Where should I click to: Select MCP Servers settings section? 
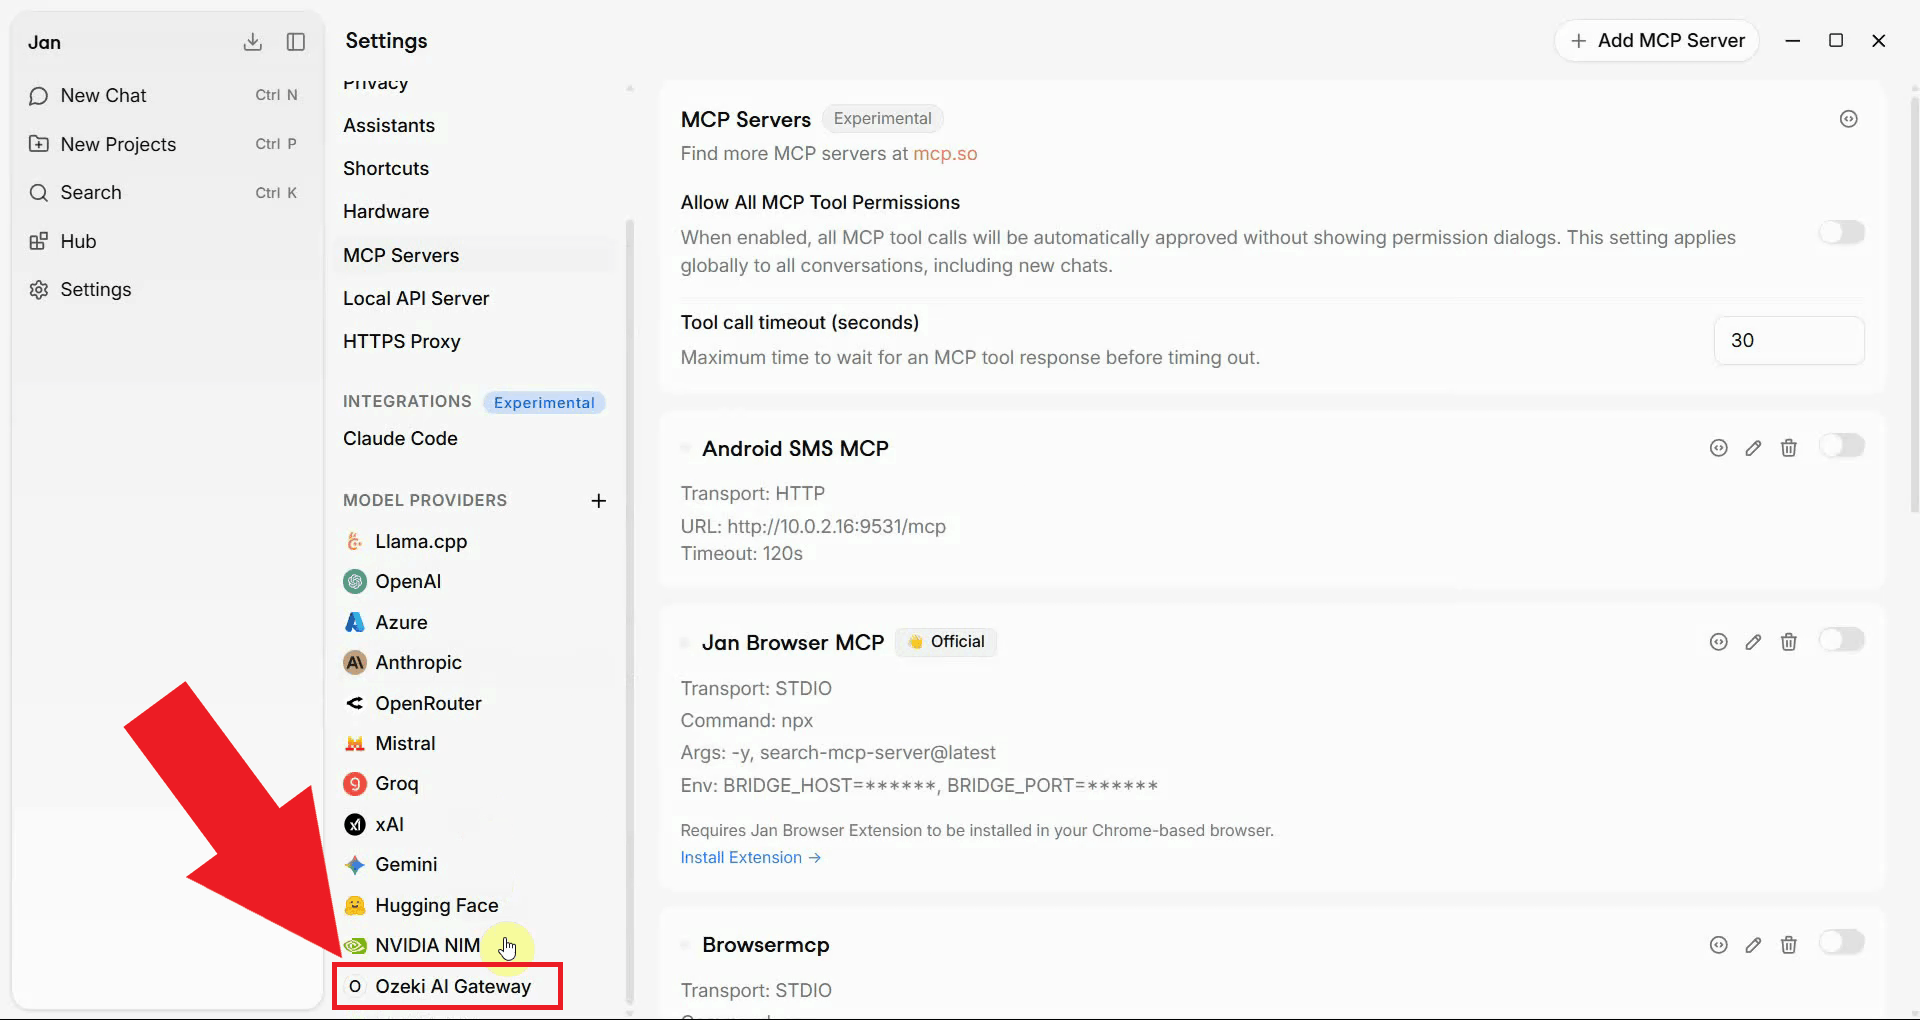click(x=474, y=256)
